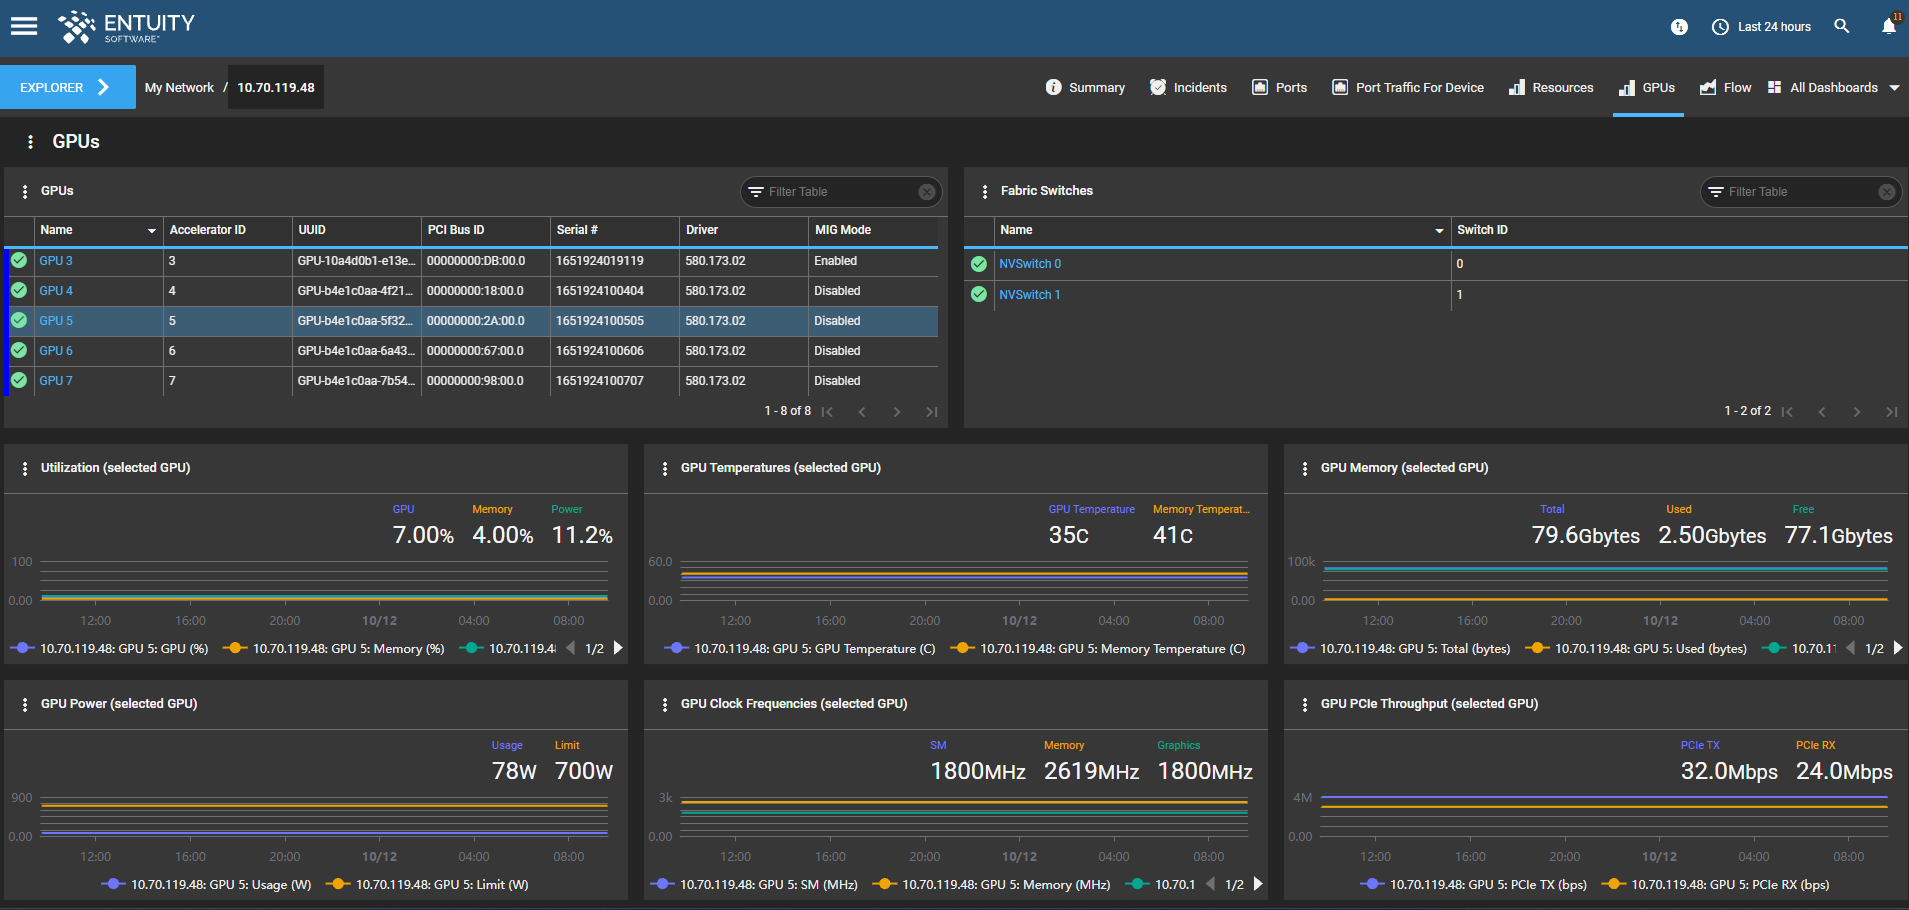This screenshot has height=910, width=1909.
Task: Open Utilization panel options menu
Action: (x=25, y=468)
